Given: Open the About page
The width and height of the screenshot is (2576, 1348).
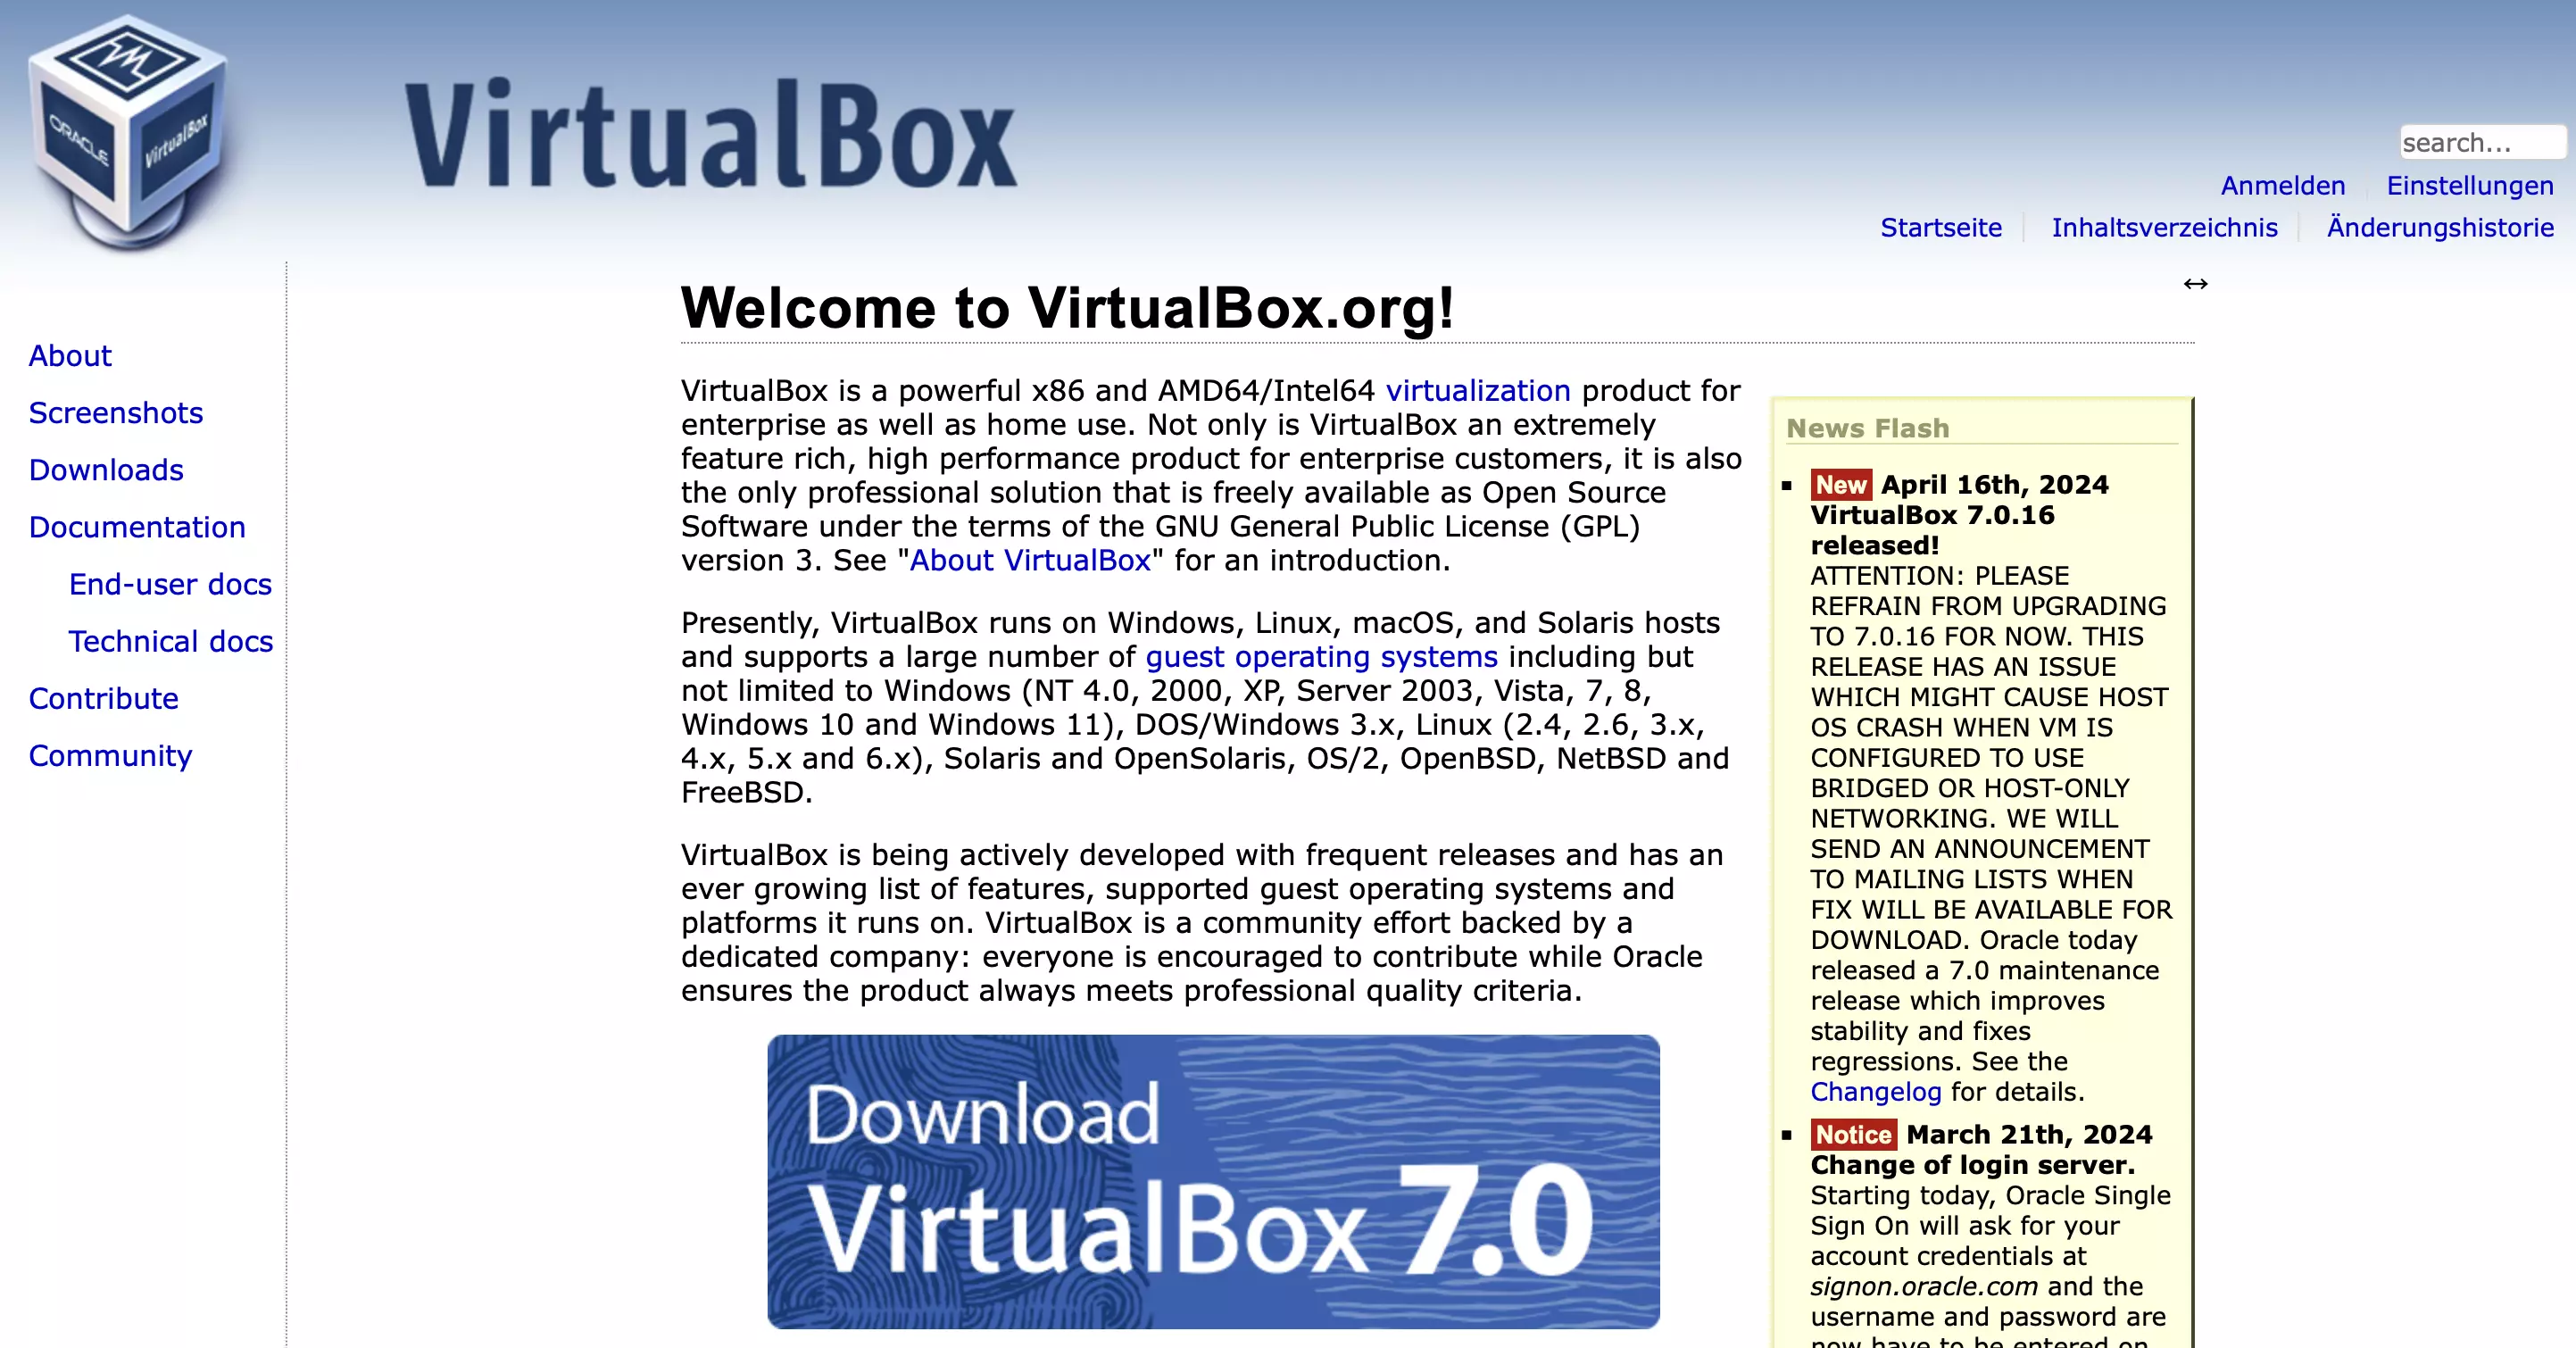Looking at the screenshot, I should tap(68, 354).
